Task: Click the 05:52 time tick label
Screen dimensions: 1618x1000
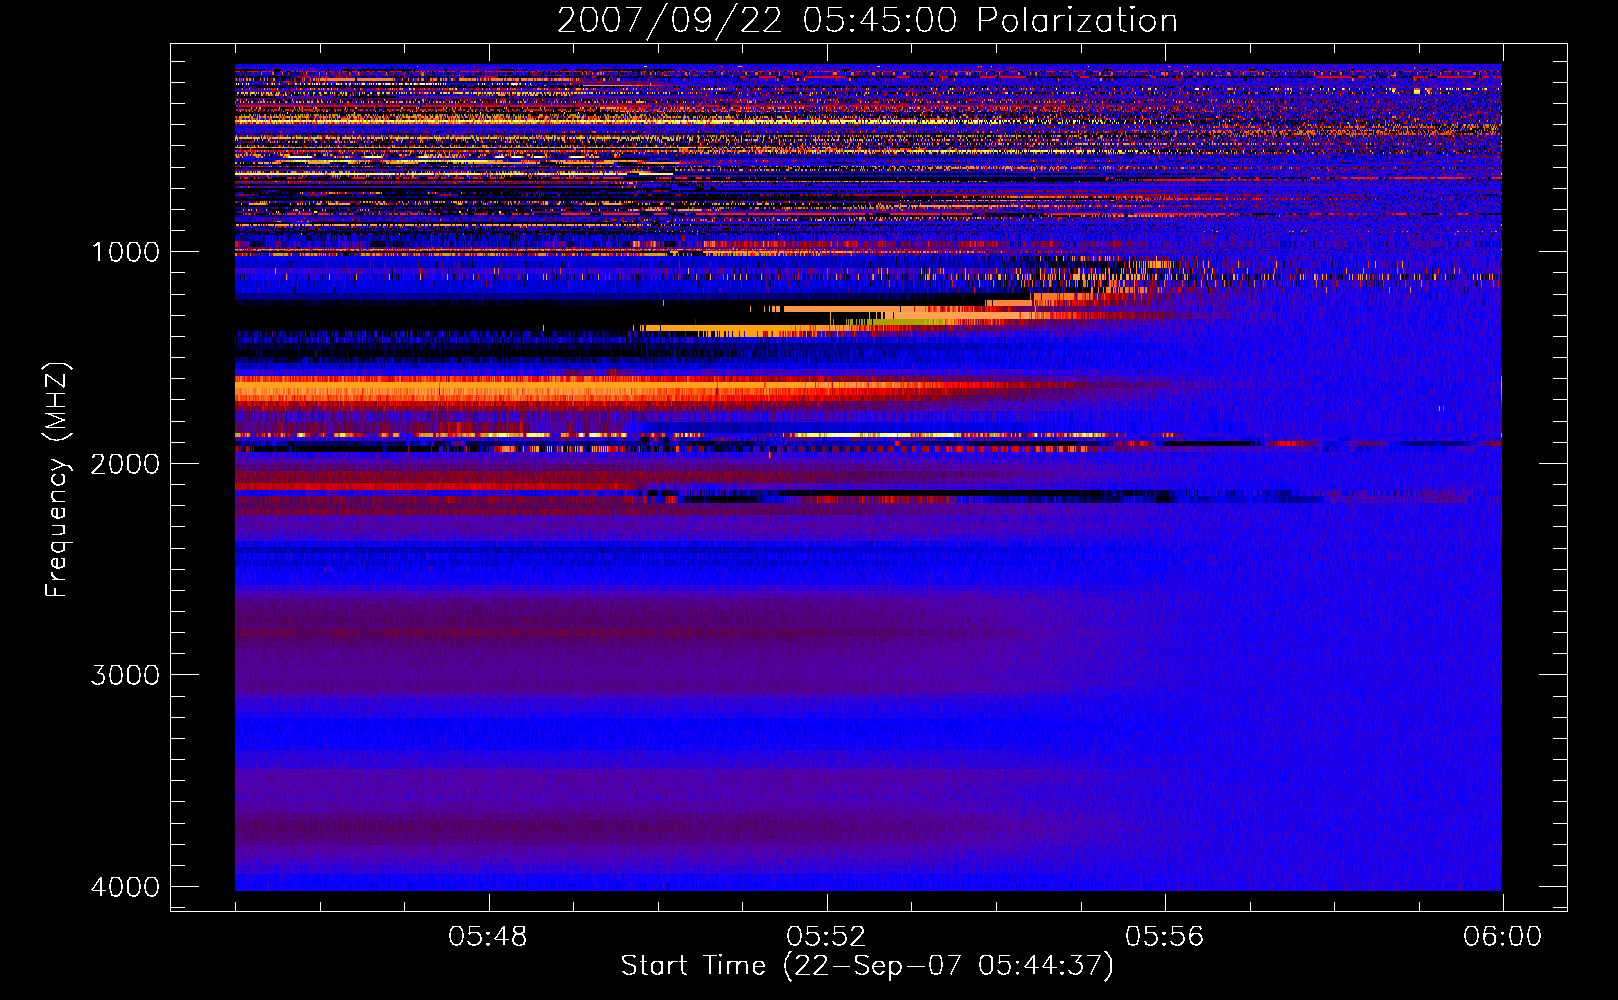Action: pos(826,937)
